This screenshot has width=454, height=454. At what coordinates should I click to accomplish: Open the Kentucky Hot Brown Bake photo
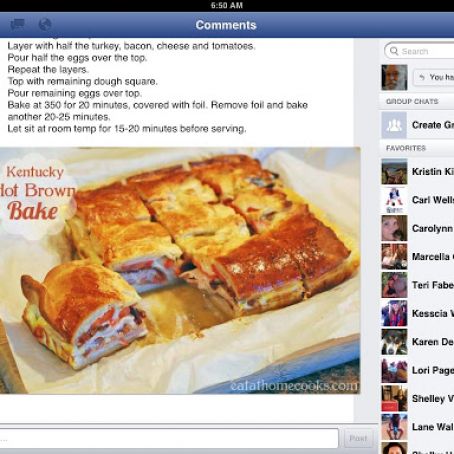tap(180, 270)
